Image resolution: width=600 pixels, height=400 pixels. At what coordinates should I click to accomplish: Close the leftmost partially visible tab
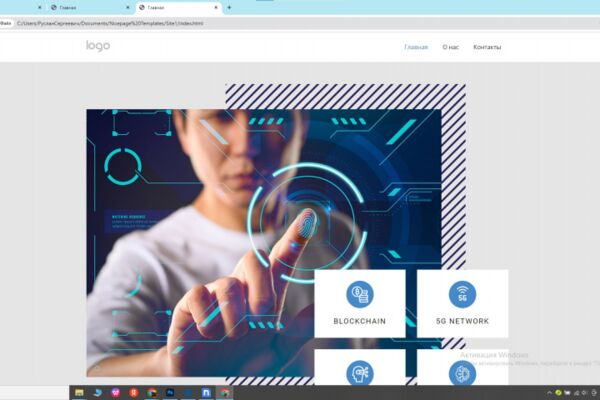click(39, 7)
